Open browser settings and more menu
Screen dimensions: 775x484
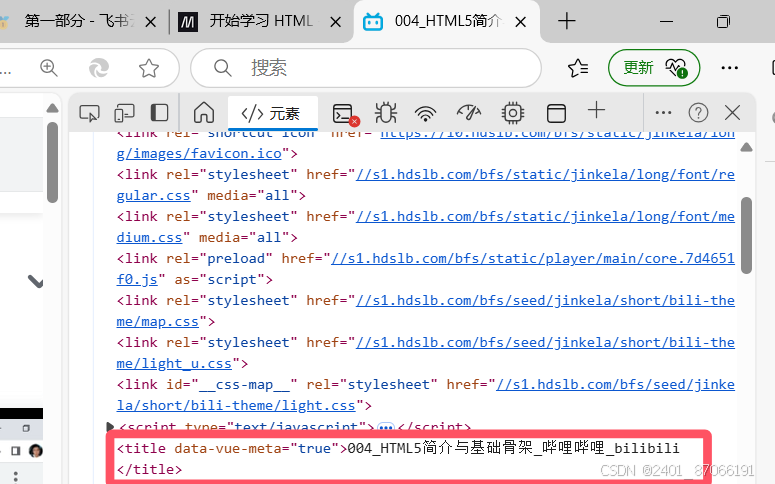(730, 68)
